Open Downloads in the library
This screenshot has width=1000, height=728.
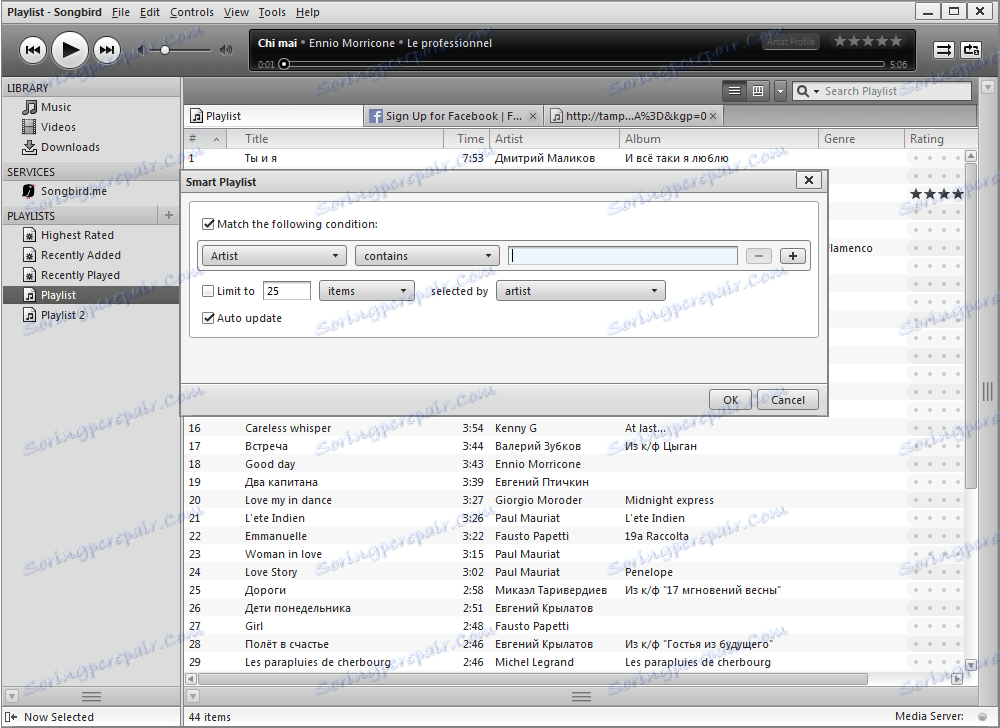pyautogui.click(x=70, y=147)
